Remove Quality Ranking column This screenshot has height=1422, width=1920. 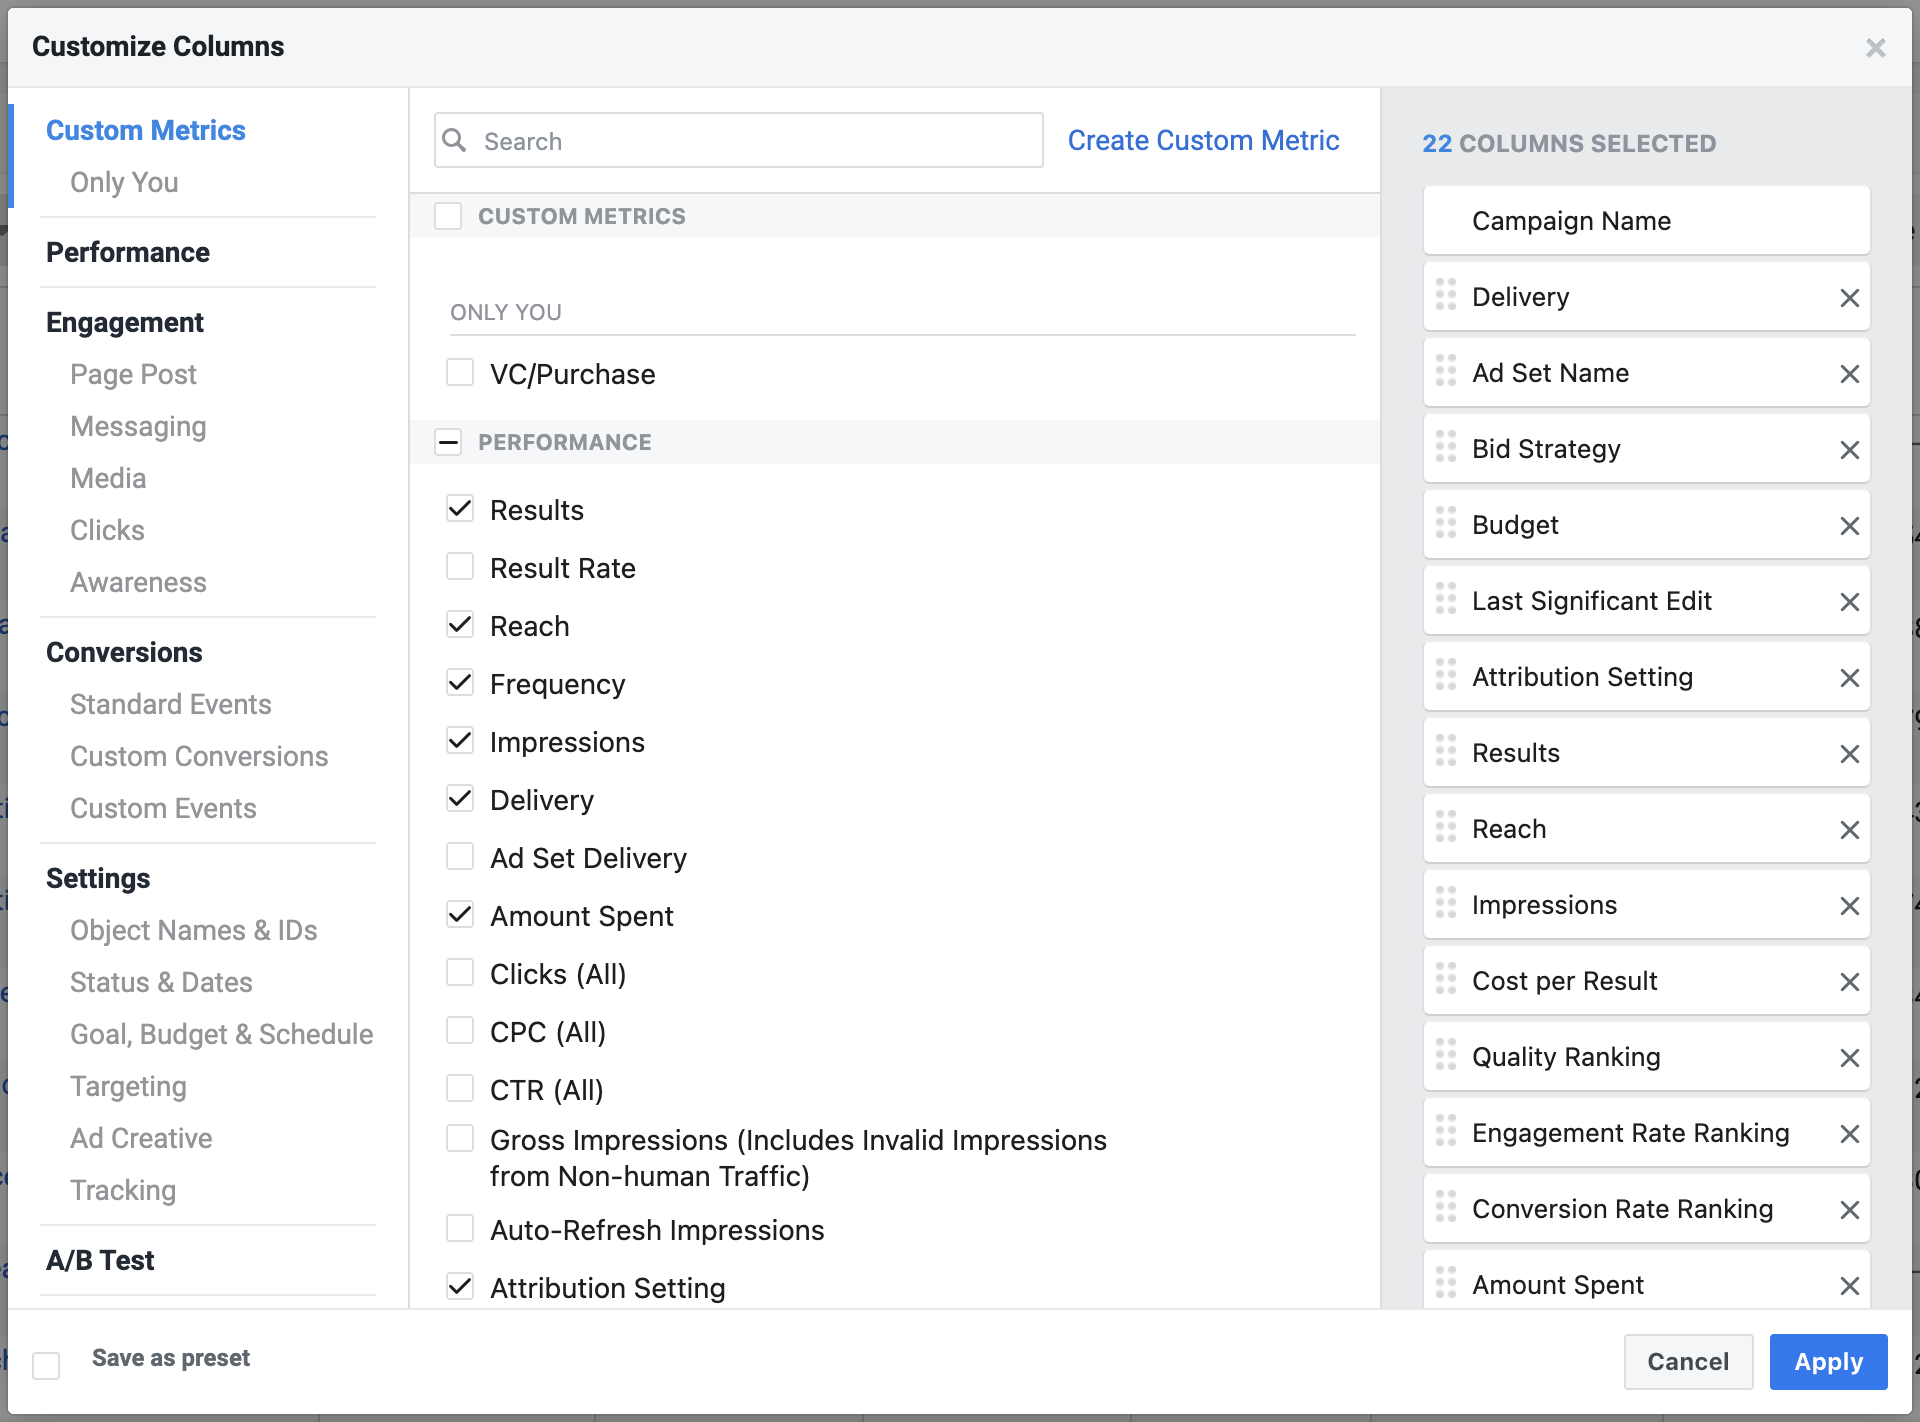pos(1849,1057)
